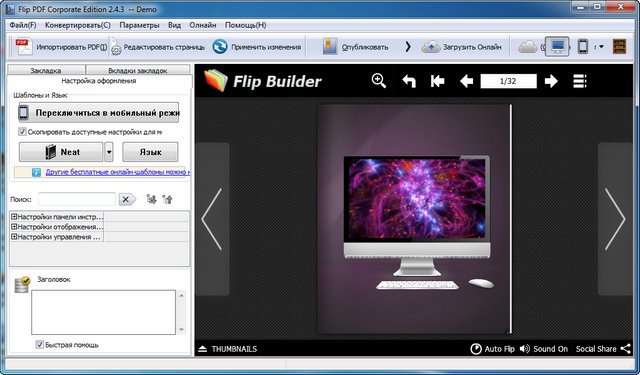This screenshot has height=375, width=640.
Task: Go to previous page arrow in top bar
Action: [466, 81]
